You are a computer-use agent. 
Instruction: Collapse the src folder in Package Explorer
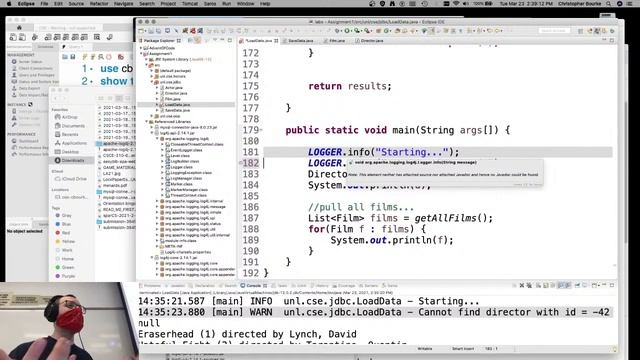click(147, 65)
